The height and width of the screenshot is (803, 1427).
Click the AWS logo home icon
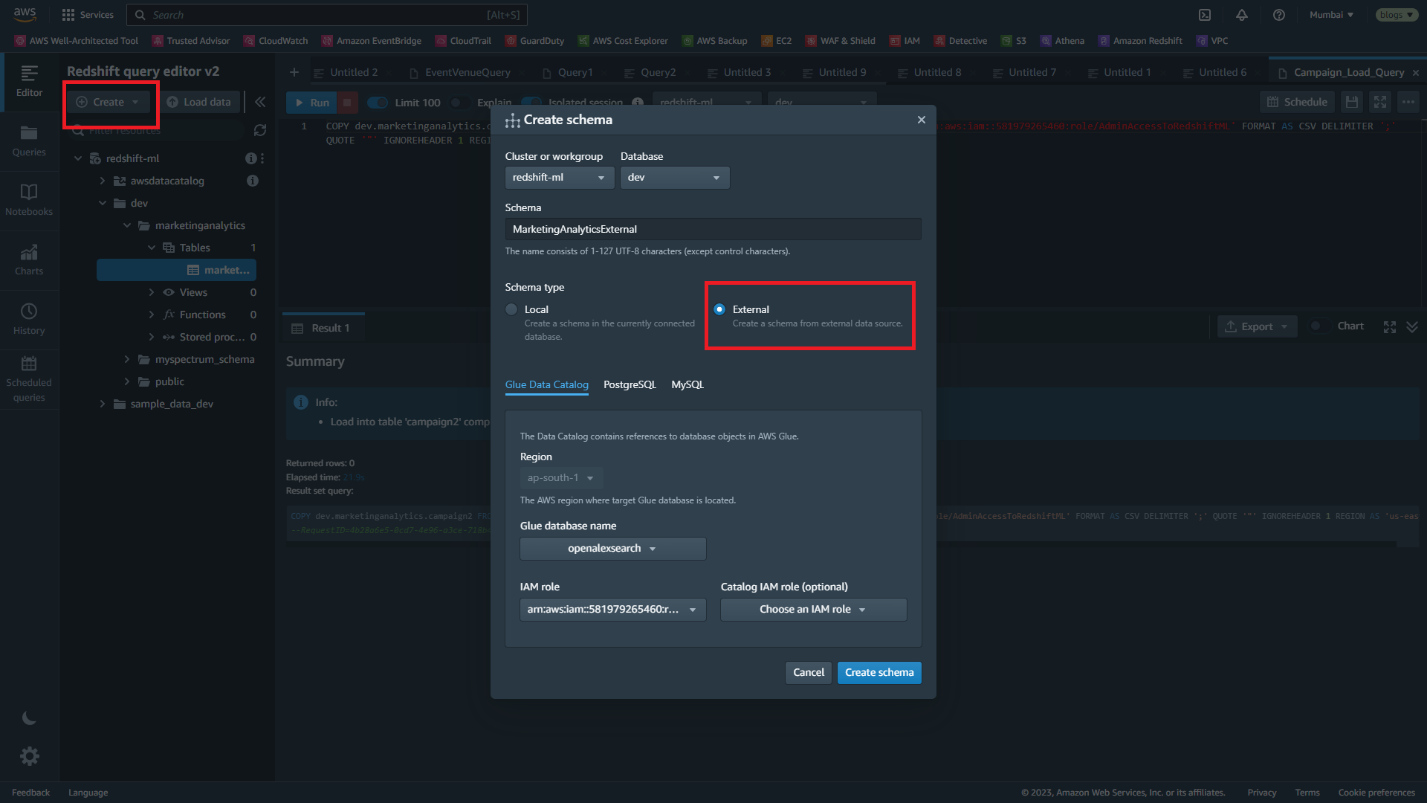coord(25,14)
